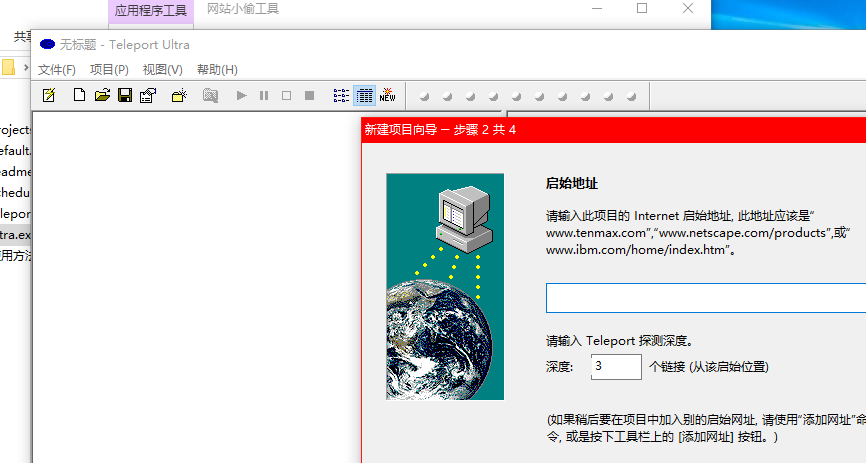The width and height of the screenshot is (866, 463).
Task: Abort the project with the solid square icon
Action: click(309, 96)
